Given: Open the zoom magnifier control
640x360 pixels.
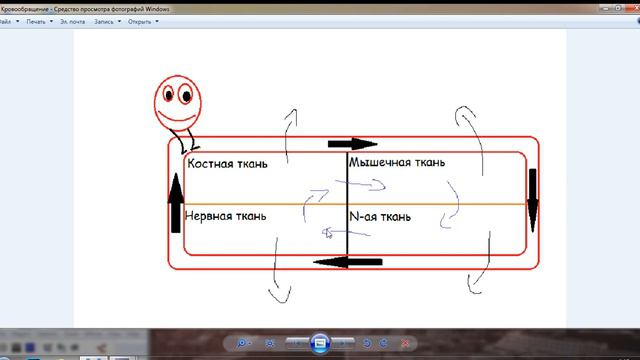Looking at the screenshot, I should (x=243, y=343).
